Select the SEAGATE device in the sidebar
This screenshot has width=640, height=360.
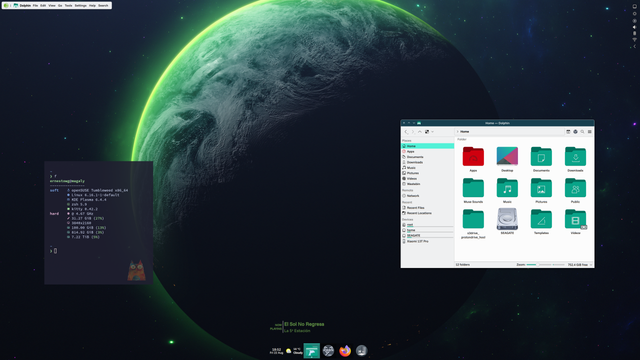(x=427, y=236)
